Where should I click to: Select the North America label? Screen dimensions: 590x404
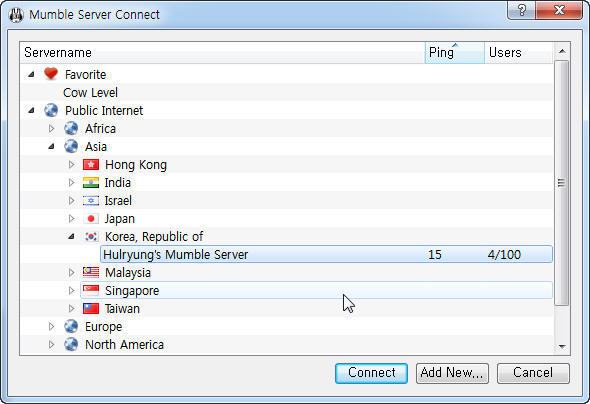(124, 344)
